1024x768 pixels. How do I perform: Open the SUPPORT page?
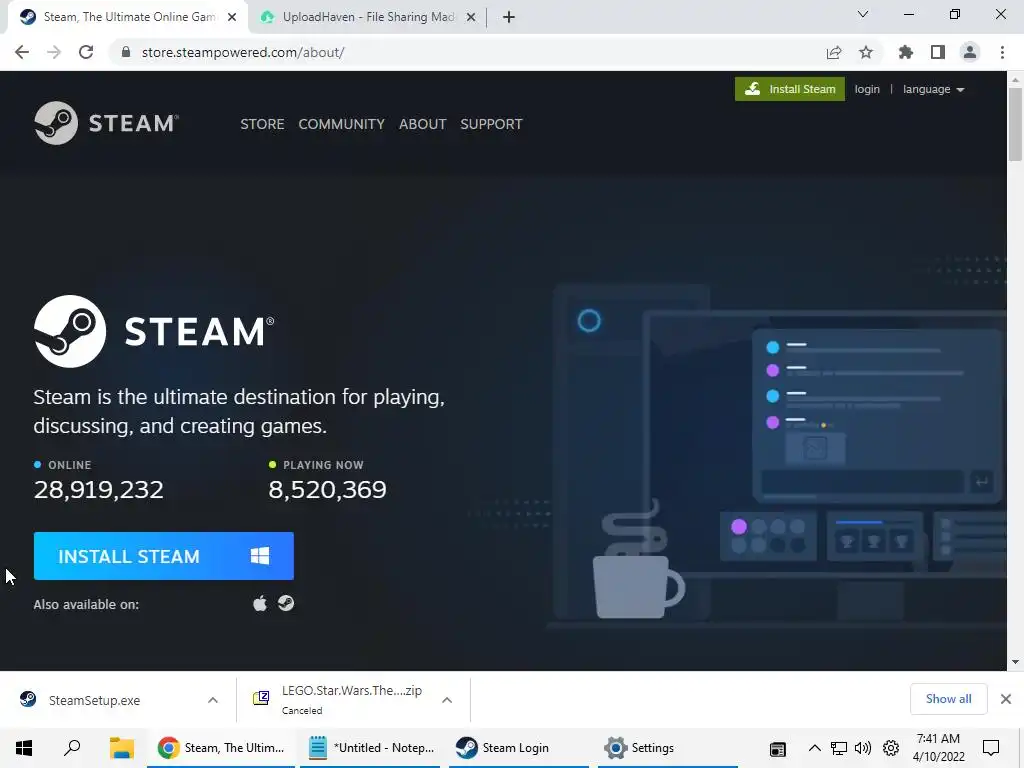491,124
